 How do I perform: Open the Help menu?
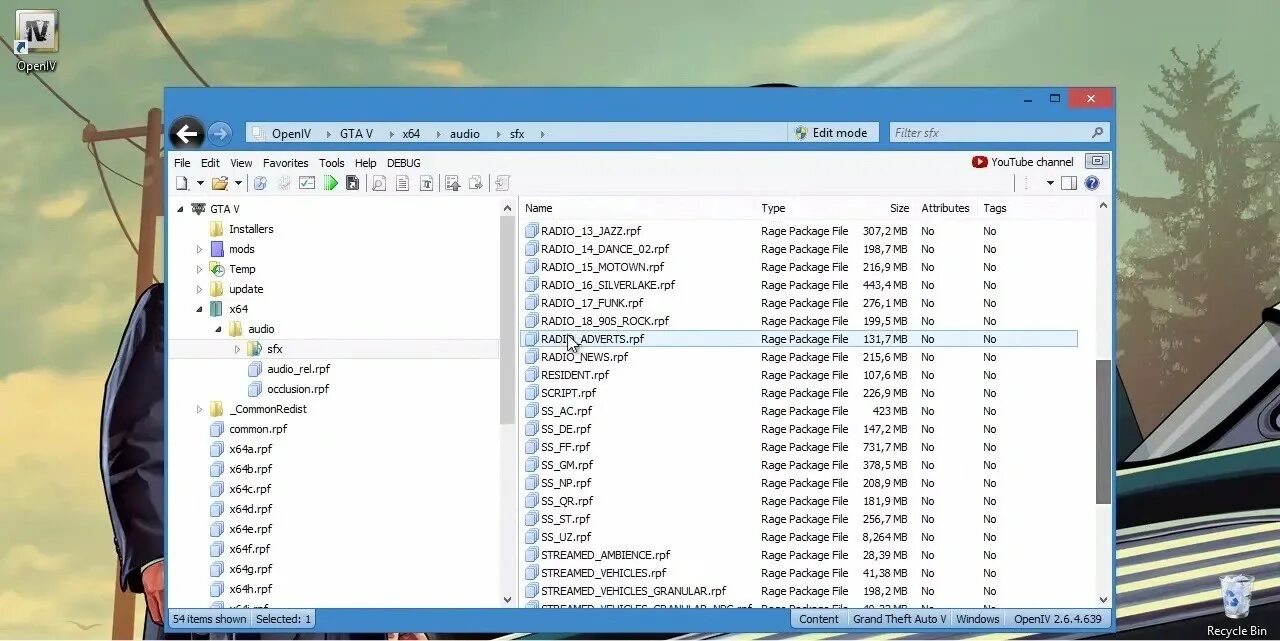click(366, 163)
